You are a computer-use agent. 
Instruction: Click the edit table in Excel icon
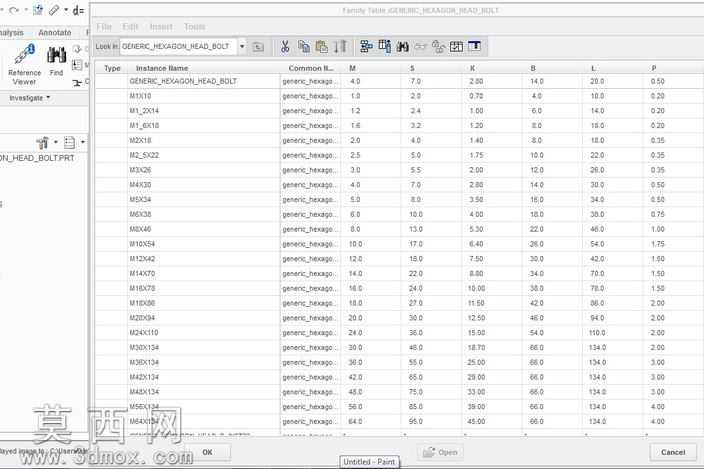coord(474,46)
